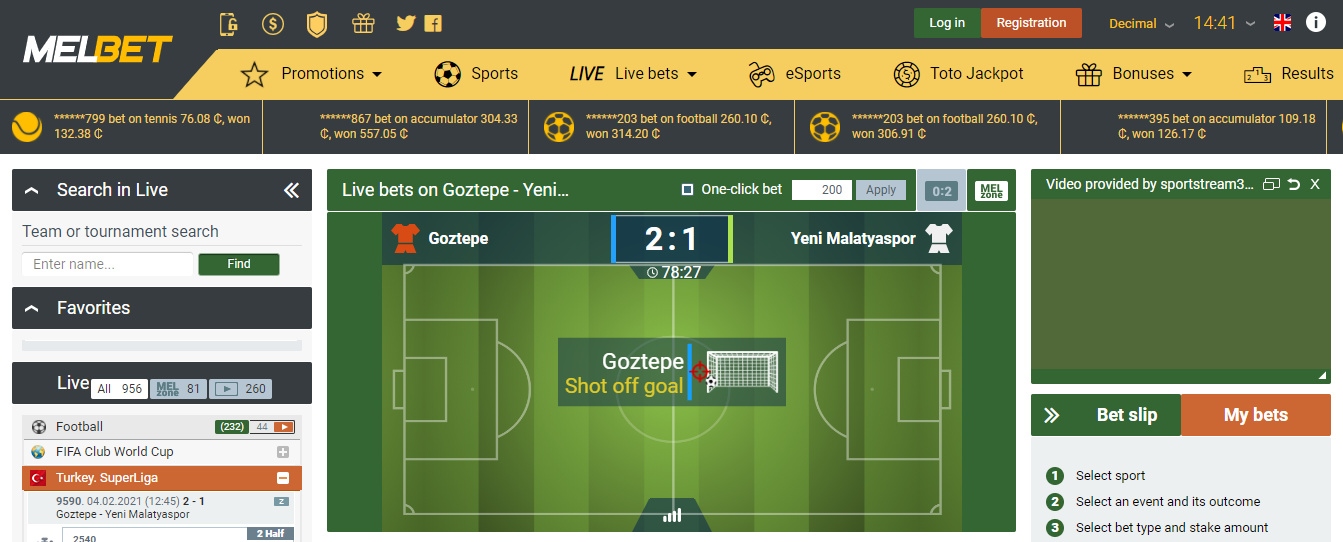
Task: Open the mobile app icon in header
Action: pyautogui.click(x=229, y=23)
